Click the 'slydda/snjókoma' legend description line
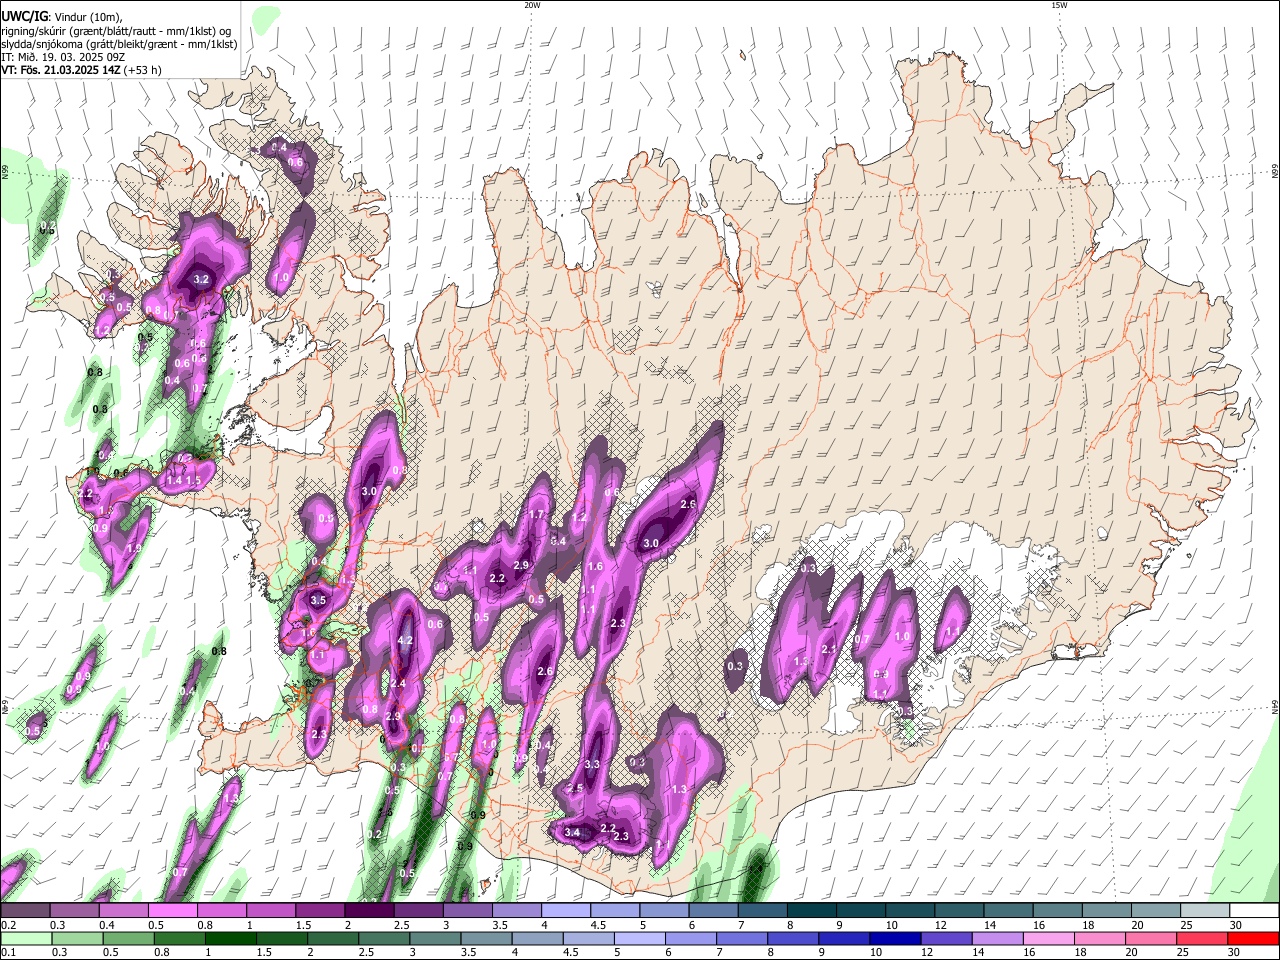 tap(119, 44)
